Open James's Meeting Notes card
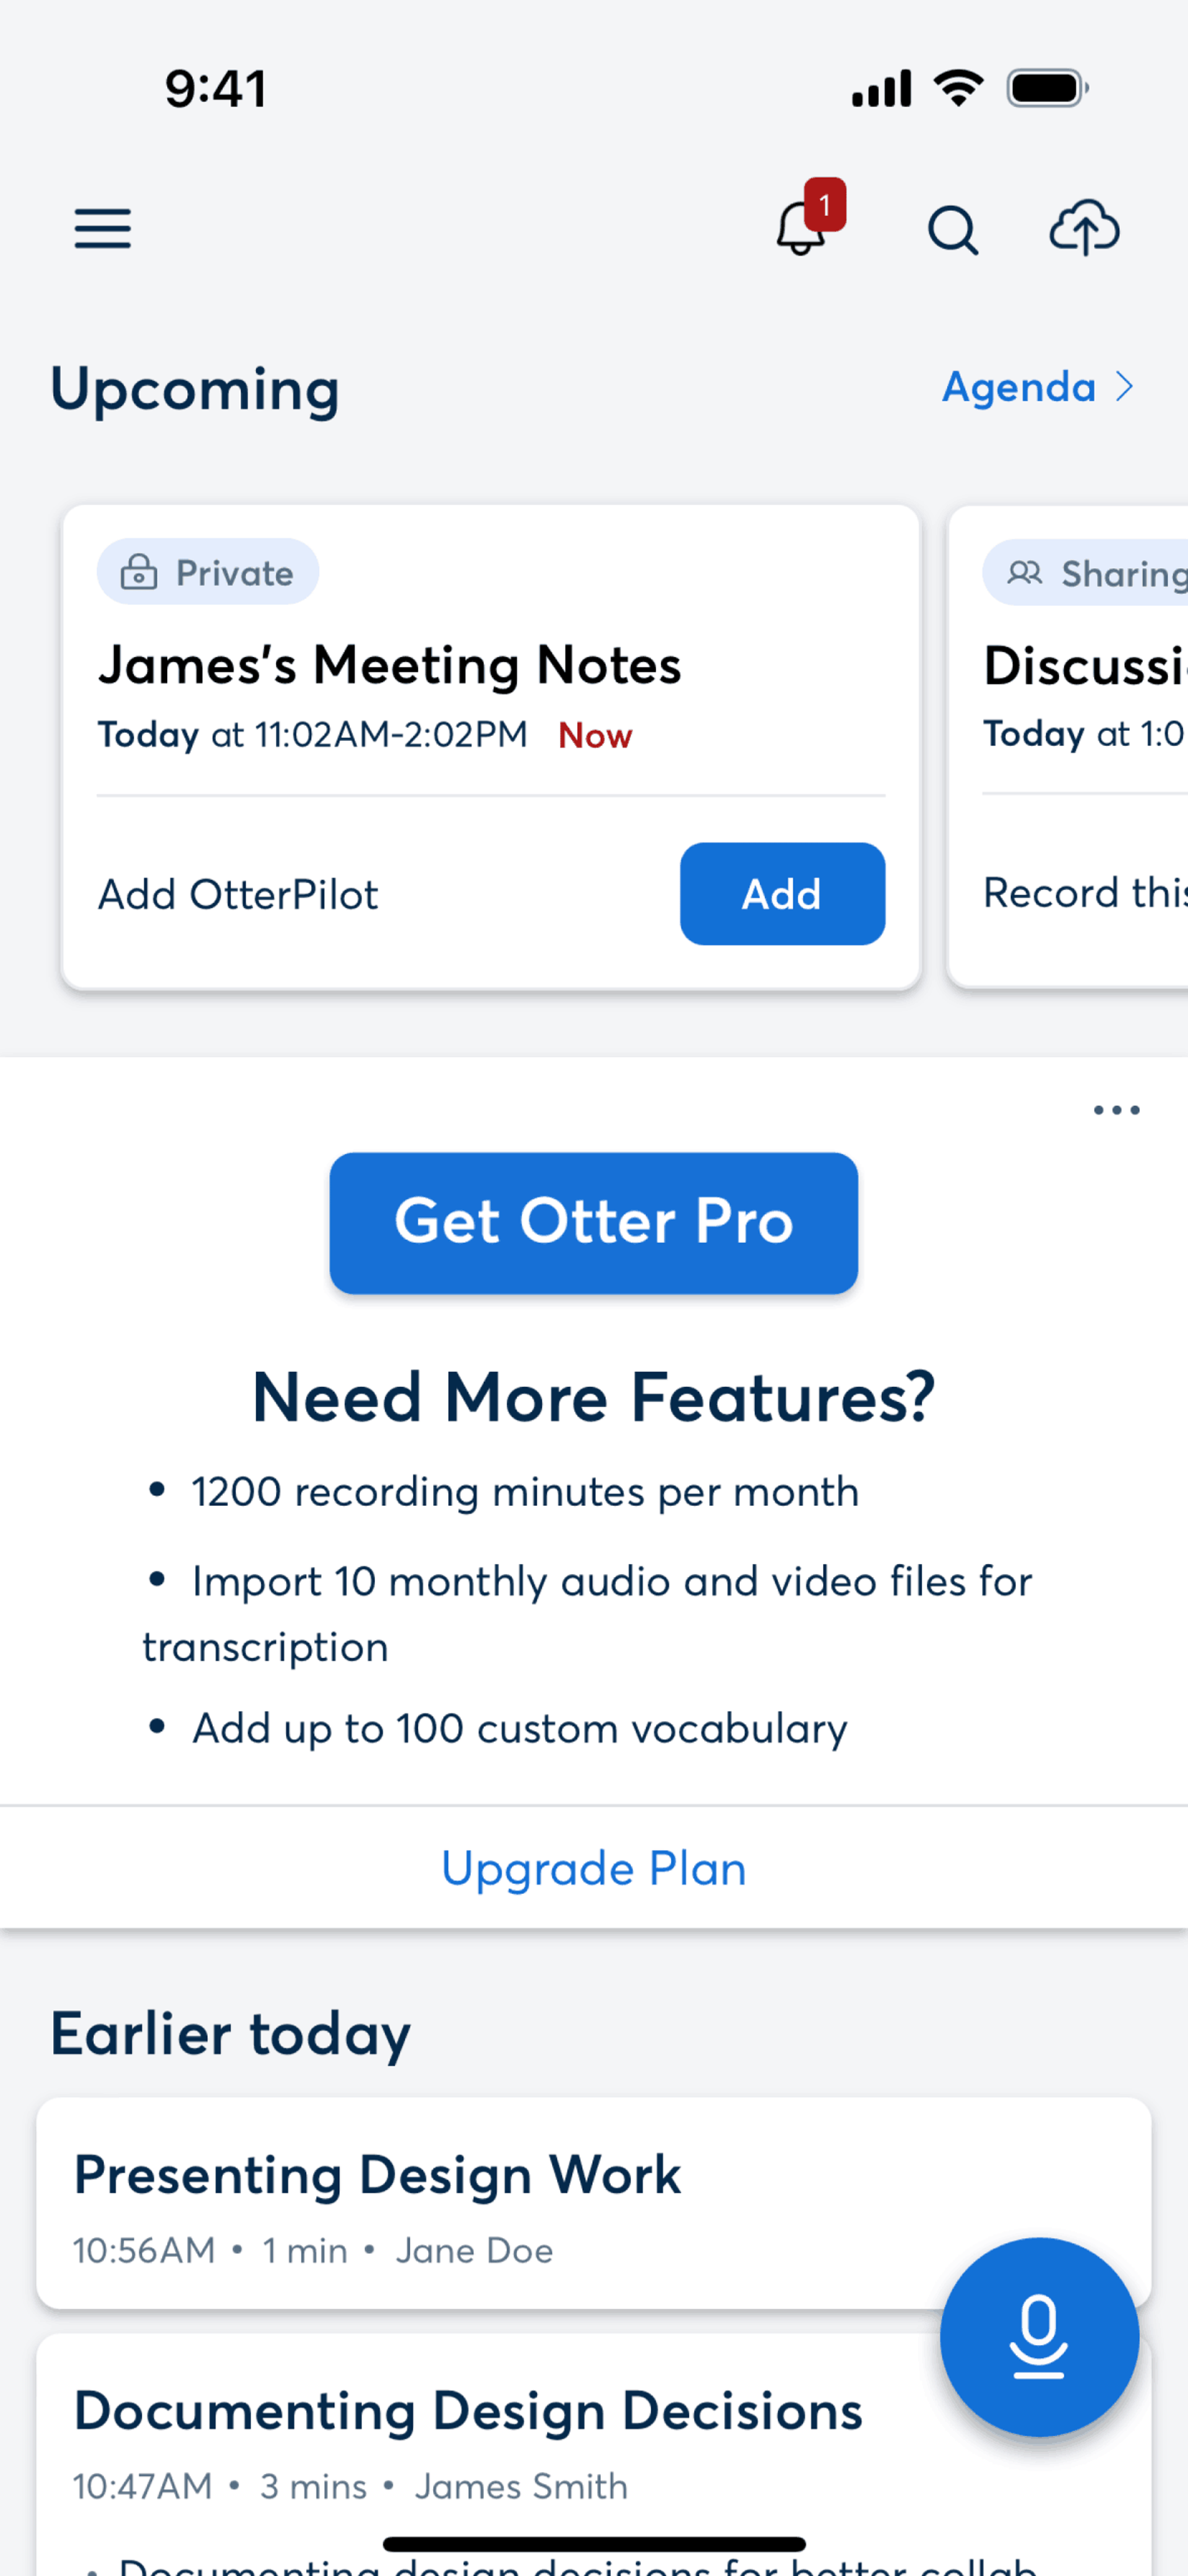The width and height of the screenshot is (1188, 2576). 490,747
